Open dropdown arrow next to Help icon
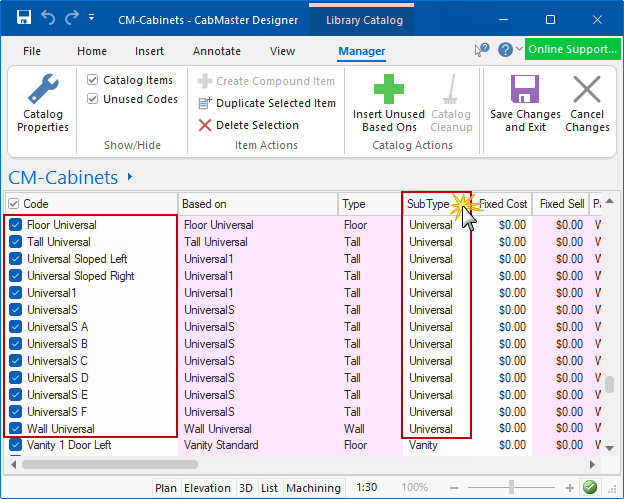This screenshot has width=624, height=499. [x=519, y=49]
